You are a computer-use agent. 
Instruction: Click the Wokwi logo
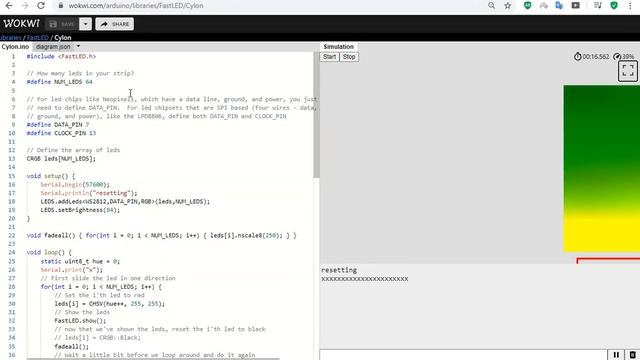[x=21, y=24]
